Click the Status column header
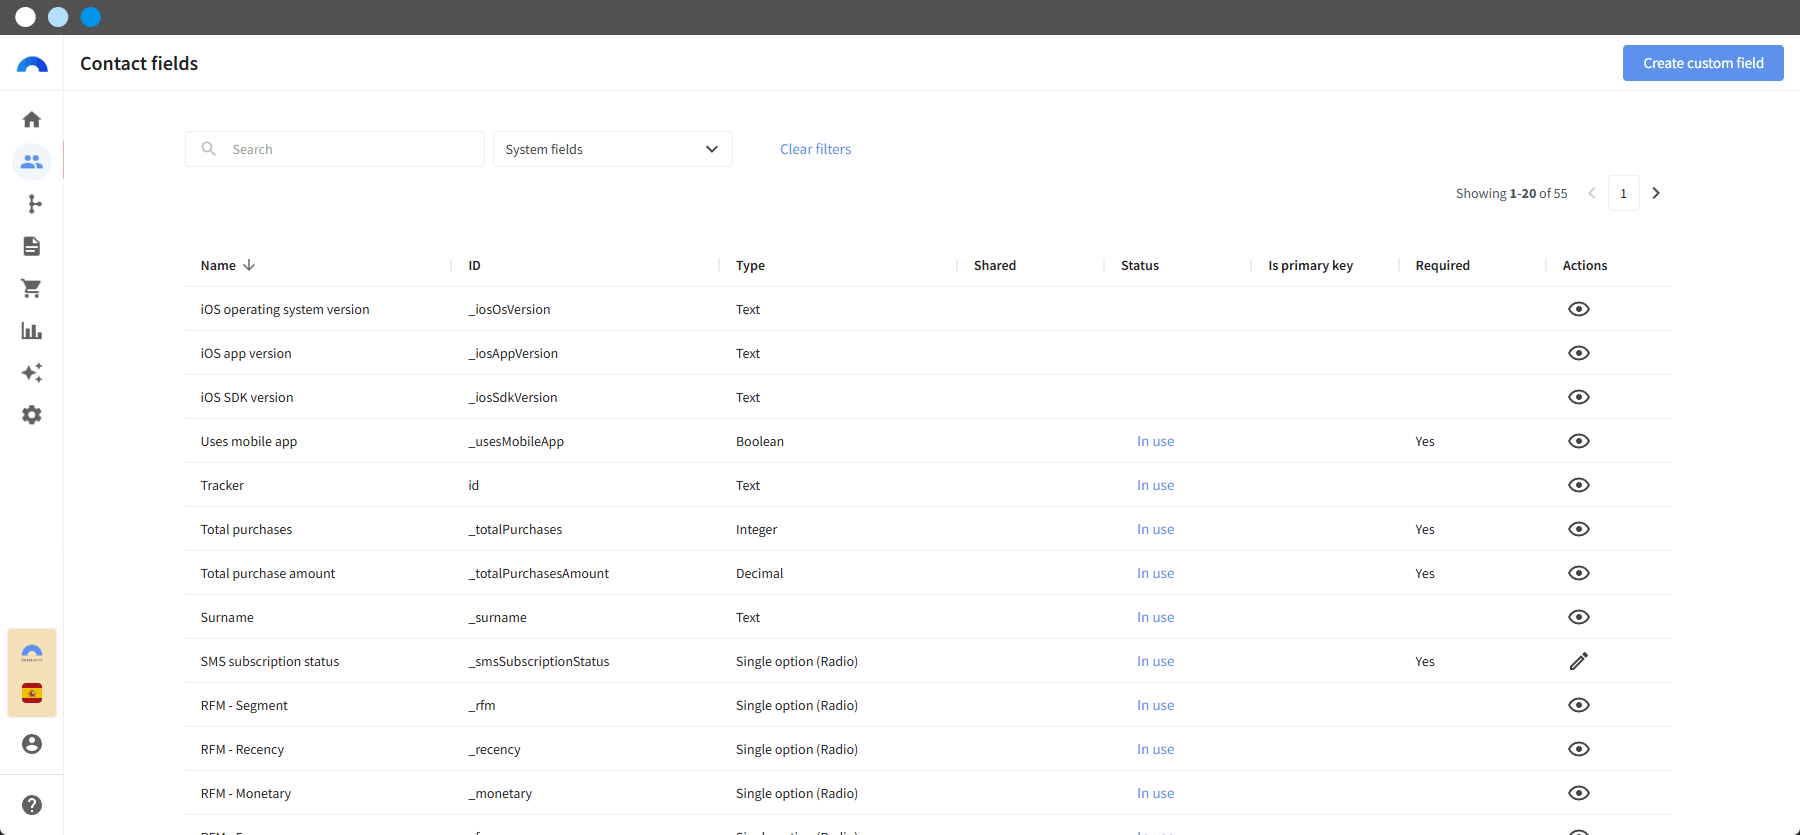Screen dimensions: 1800x835 tap(1140, 265)
